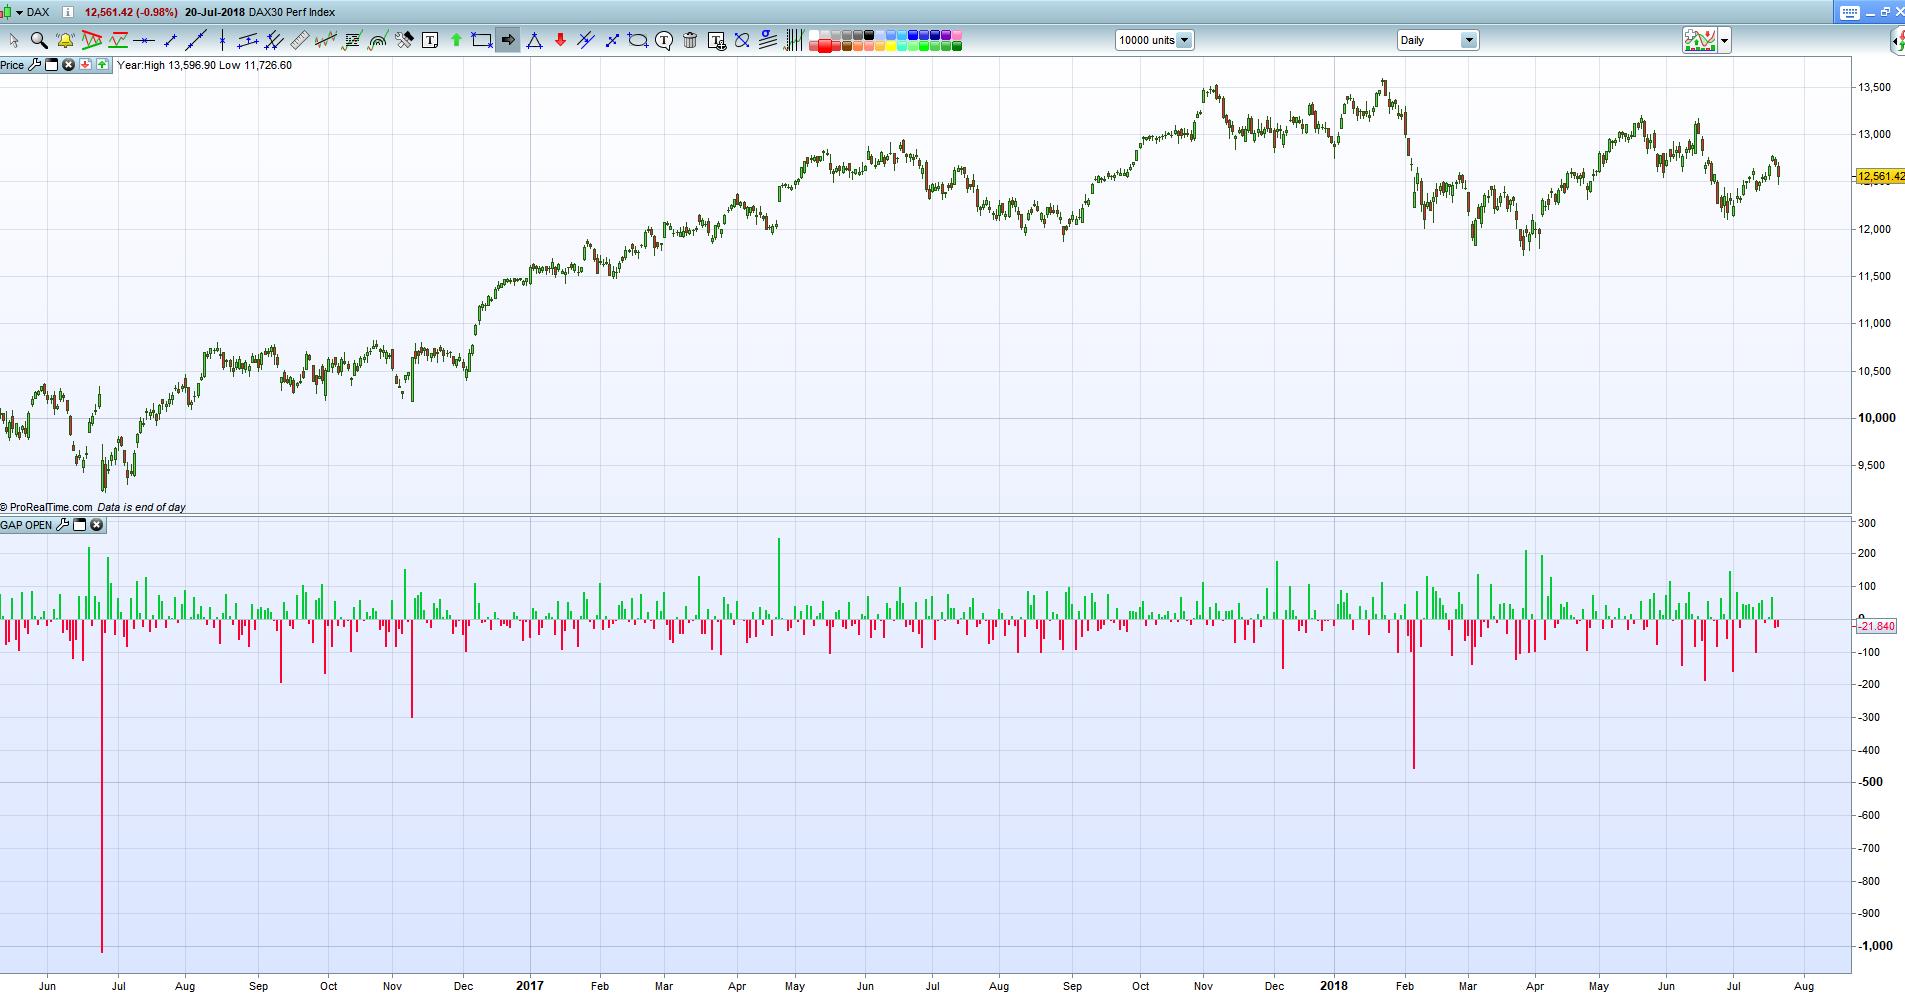This screenshot has width=1905, height=993.
Task: Click the Year High Low text
Action: click(205, 65)
